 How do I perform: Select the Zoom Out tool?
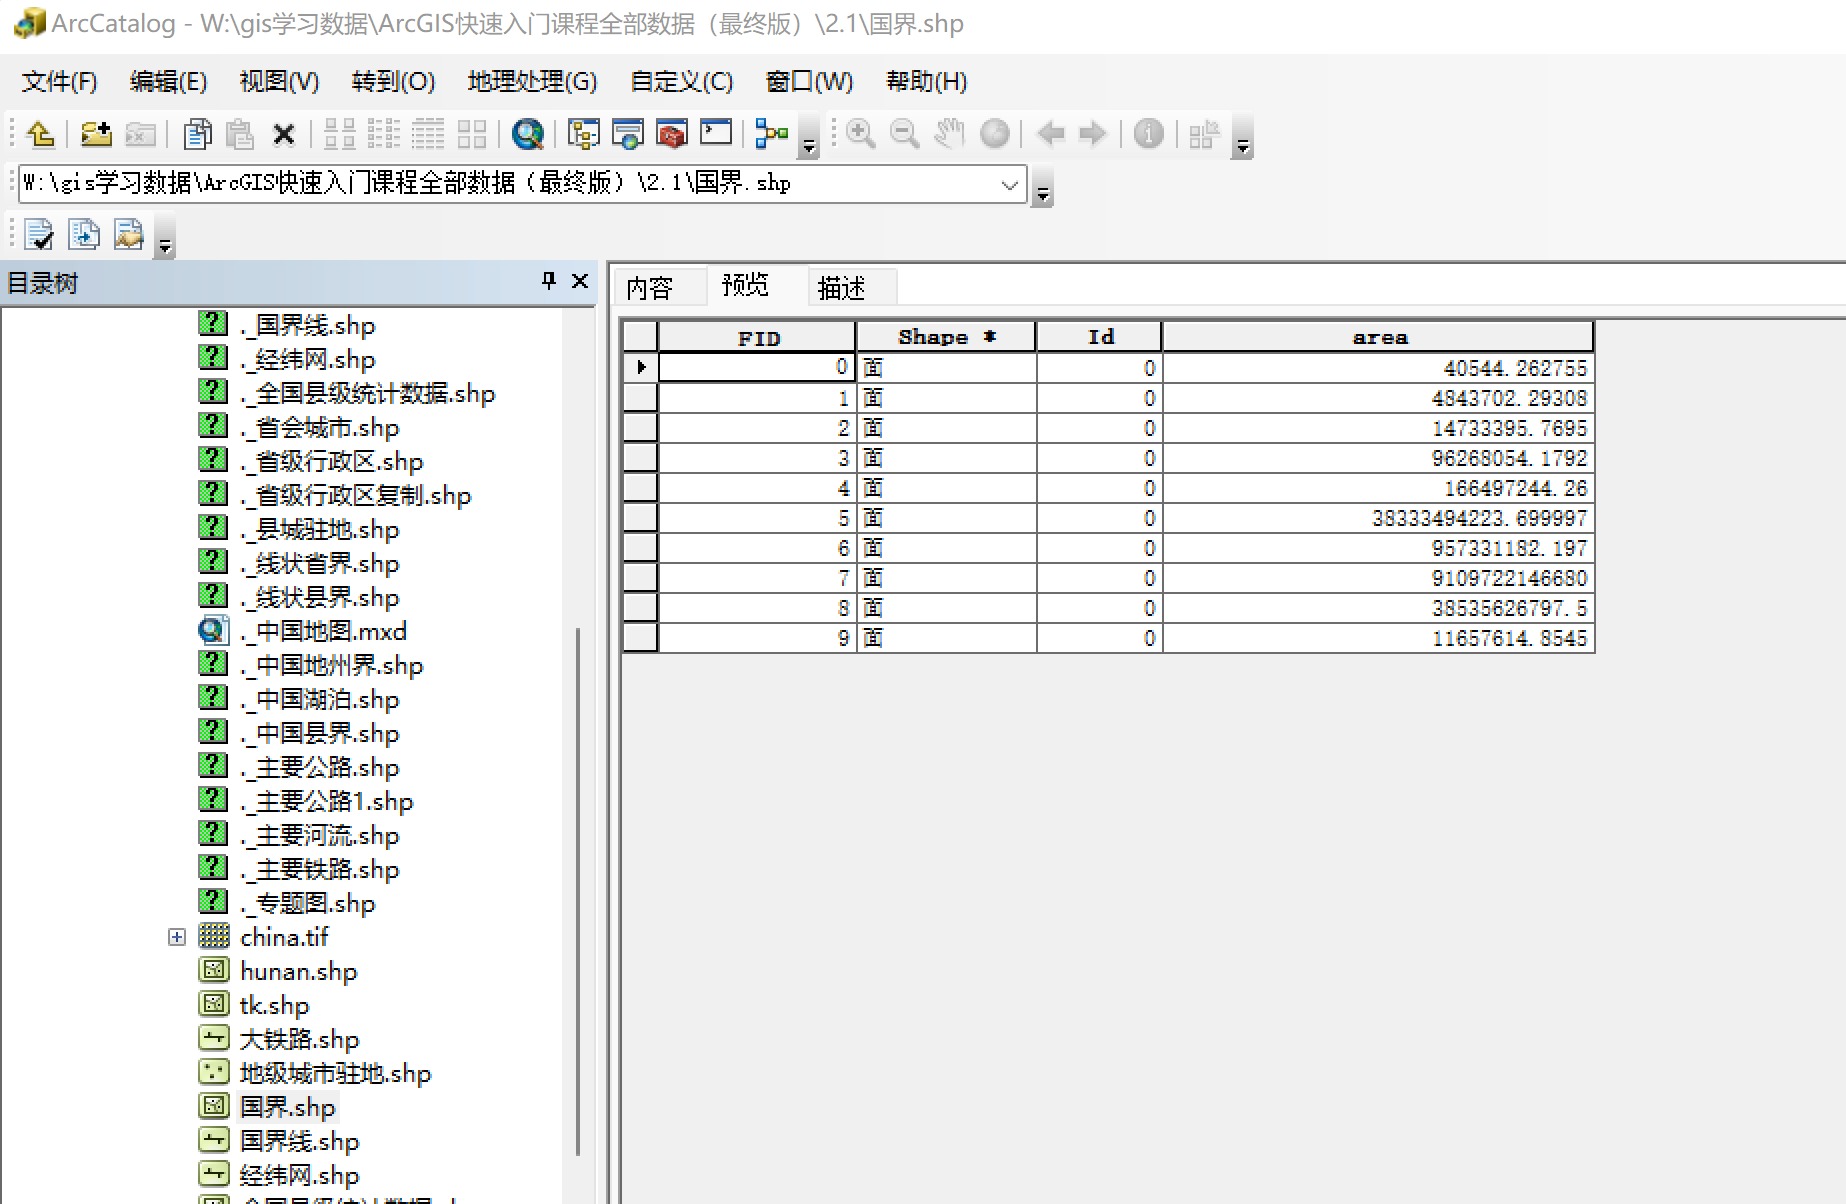pyautogui.click(x=904, y=133)
